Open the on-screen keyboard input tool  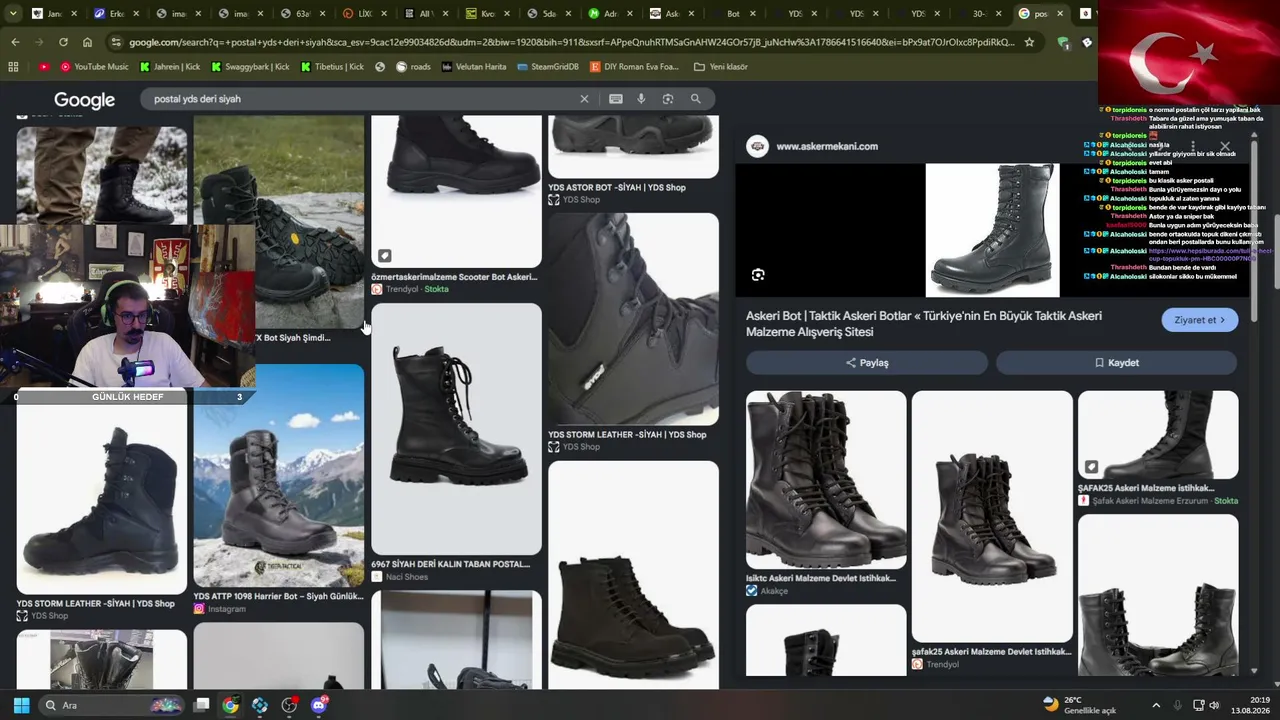click(615, 99)
